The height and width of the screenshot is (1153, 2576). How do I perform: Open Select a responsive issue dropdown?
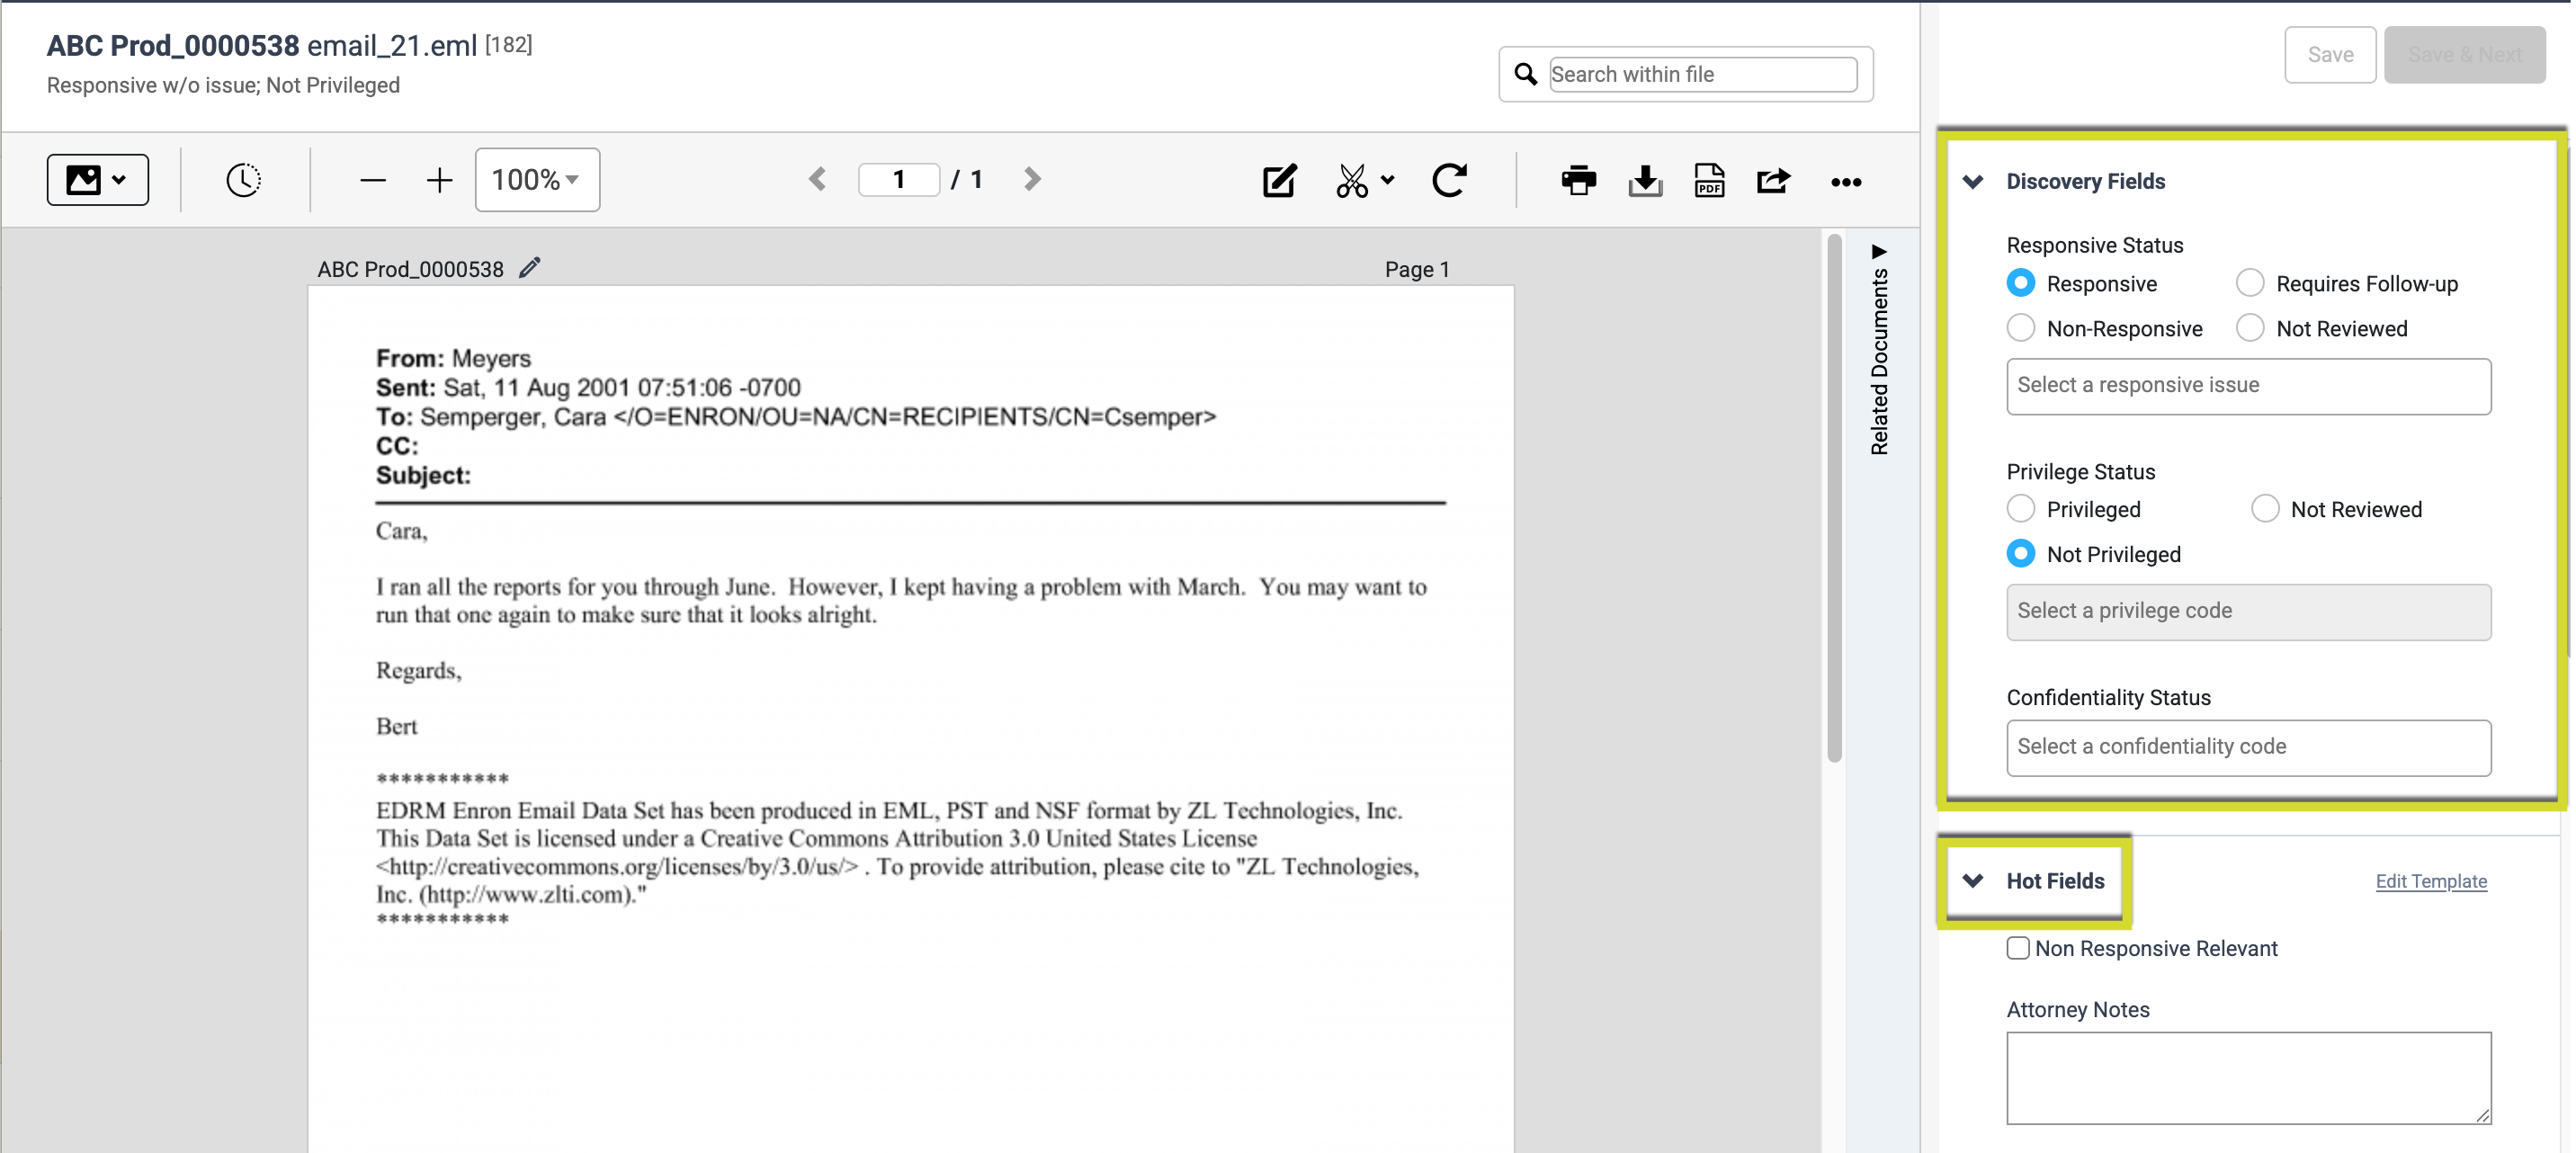pyautogui.click(x=2248, y=386)
